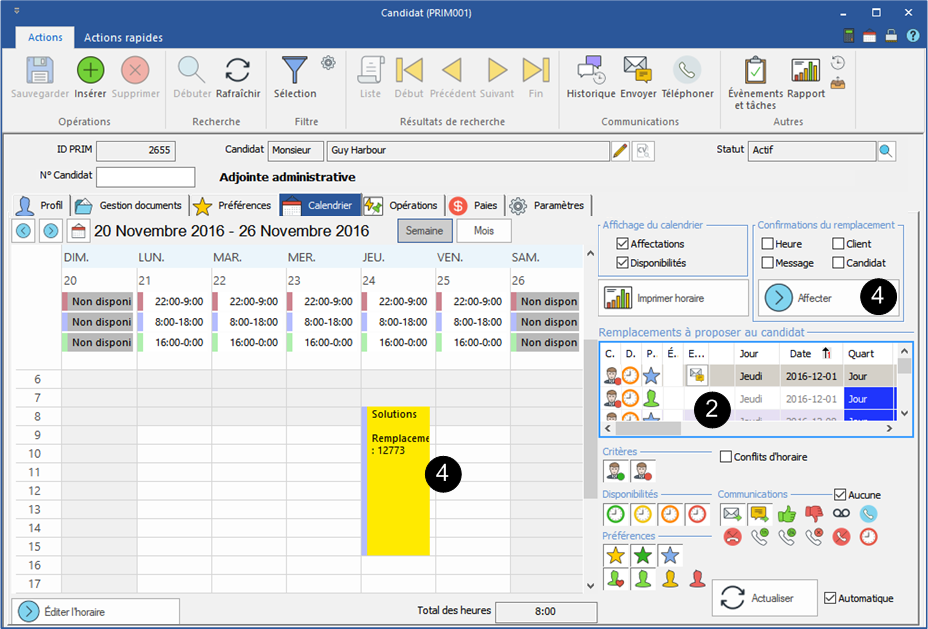
Task: Uncheck the Affectations checkbox
Action: (x=623, y=244)
